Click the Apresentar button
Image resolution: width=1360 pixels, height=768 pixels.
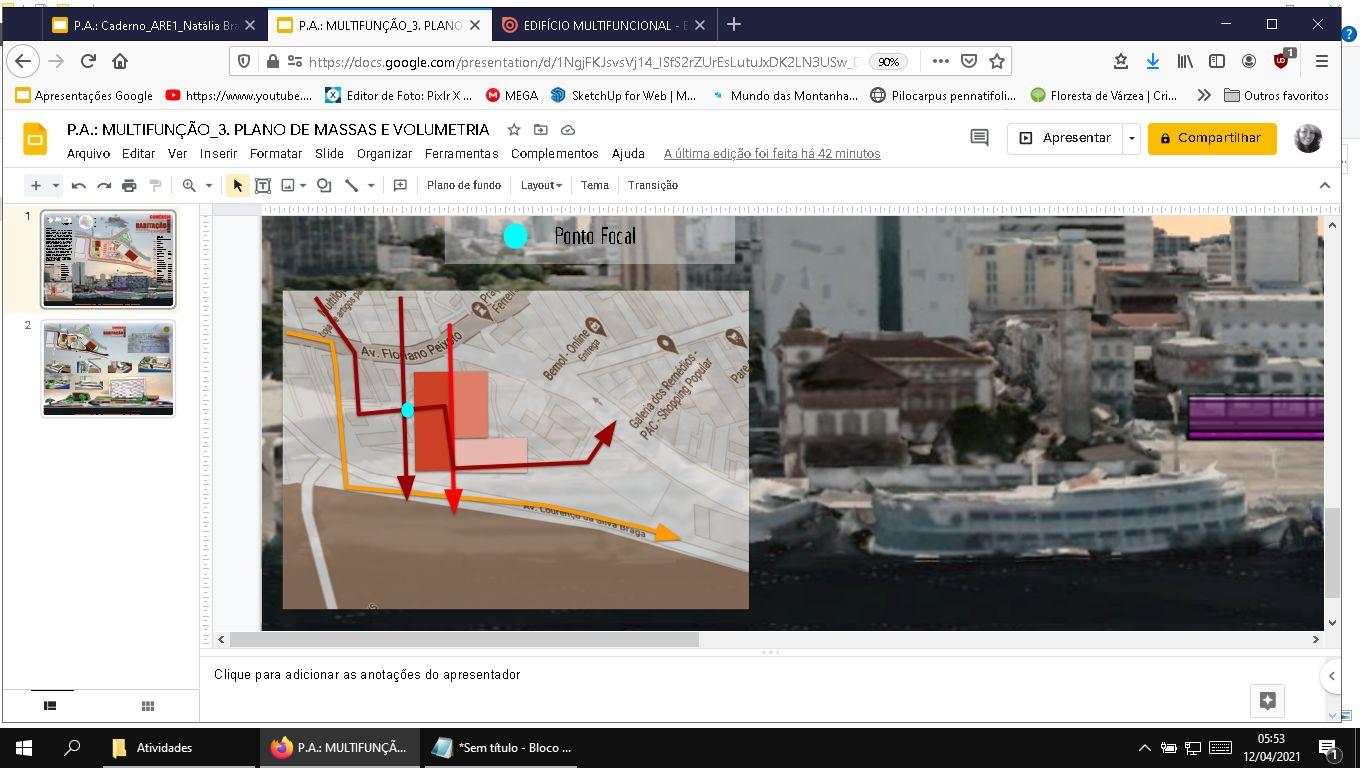(x=1065, y=138)
